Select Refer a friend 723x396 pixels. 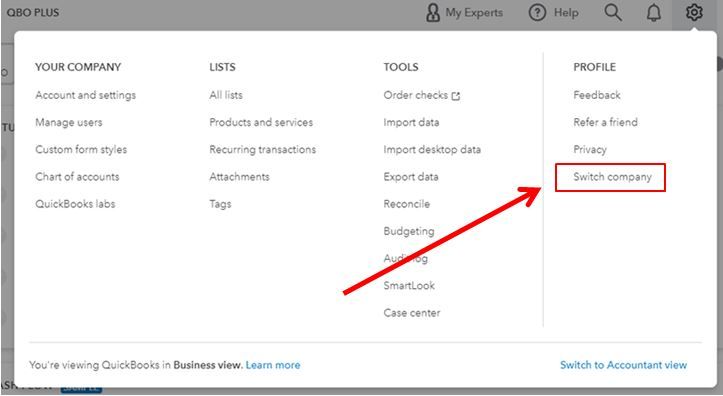click(x=605, y=122)
